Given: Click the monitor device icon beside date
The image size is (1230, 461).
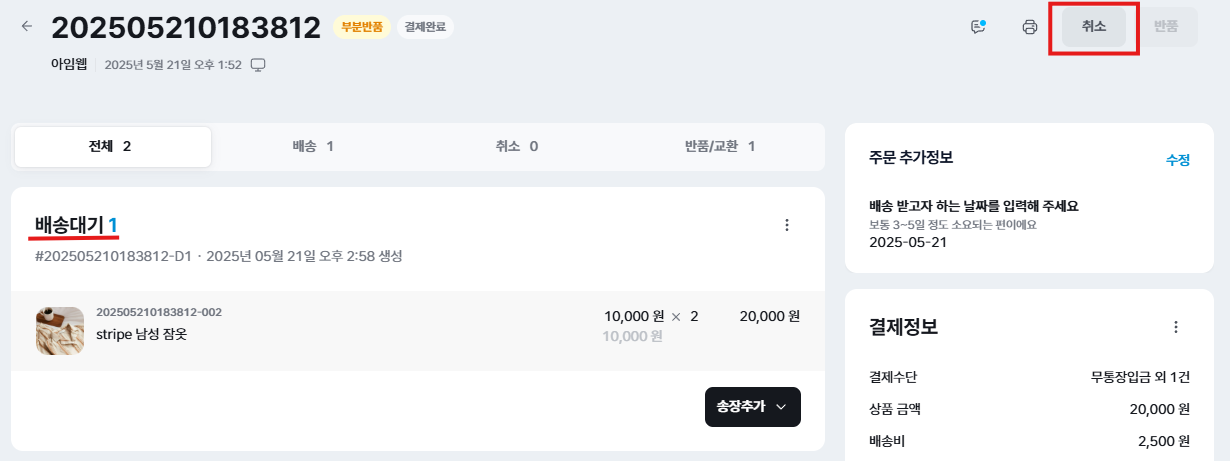Looking at the screenshot, I should 258,65.
